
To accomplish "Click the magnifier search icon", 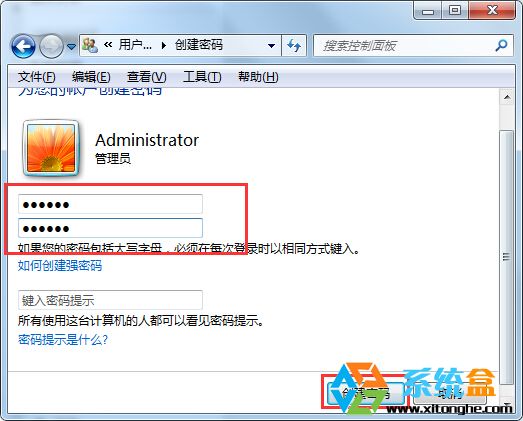I will (x=501, y=45).
